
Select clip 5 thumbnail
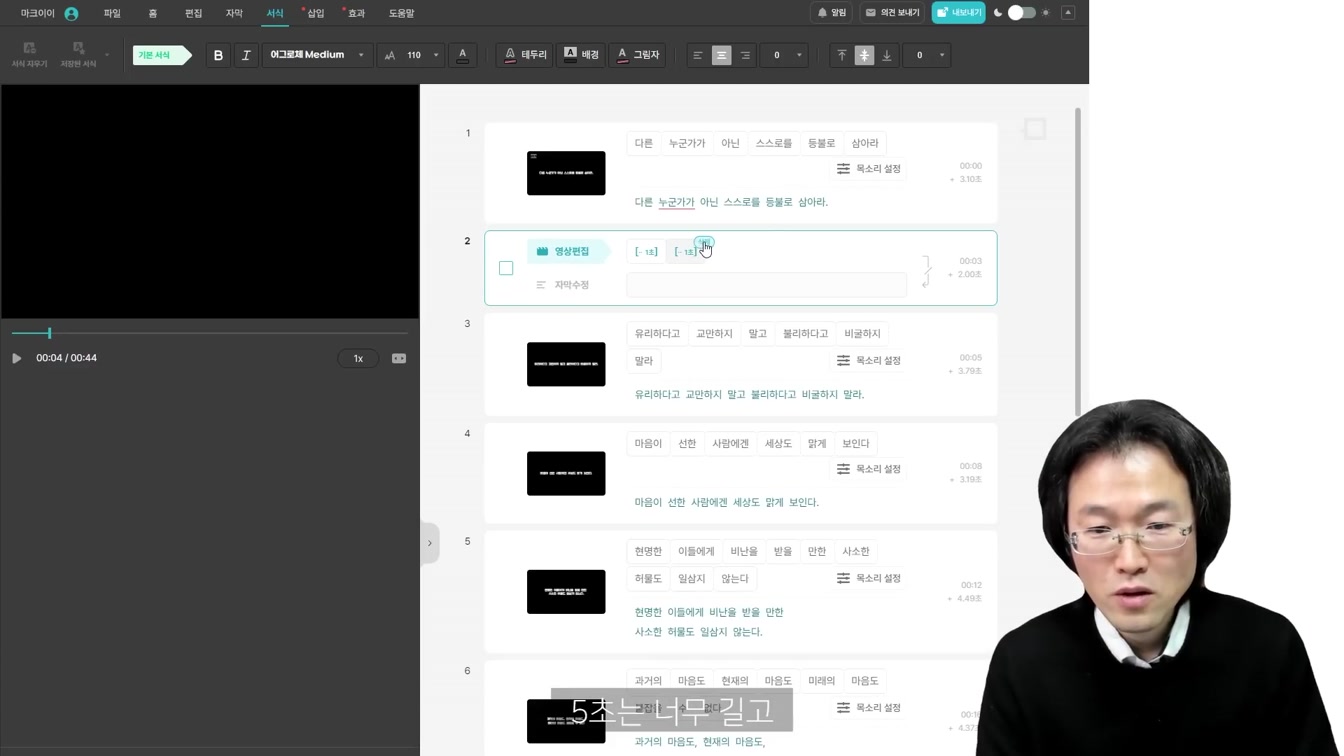(x=566, y=591)
